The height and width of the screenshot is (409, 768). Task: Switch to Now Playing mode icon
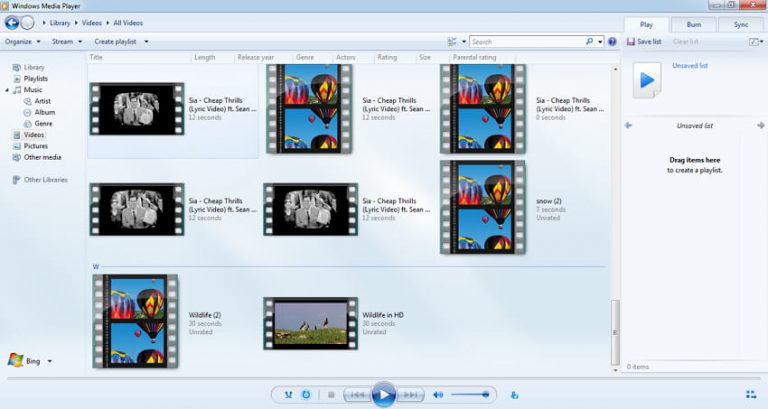[751, 394]
